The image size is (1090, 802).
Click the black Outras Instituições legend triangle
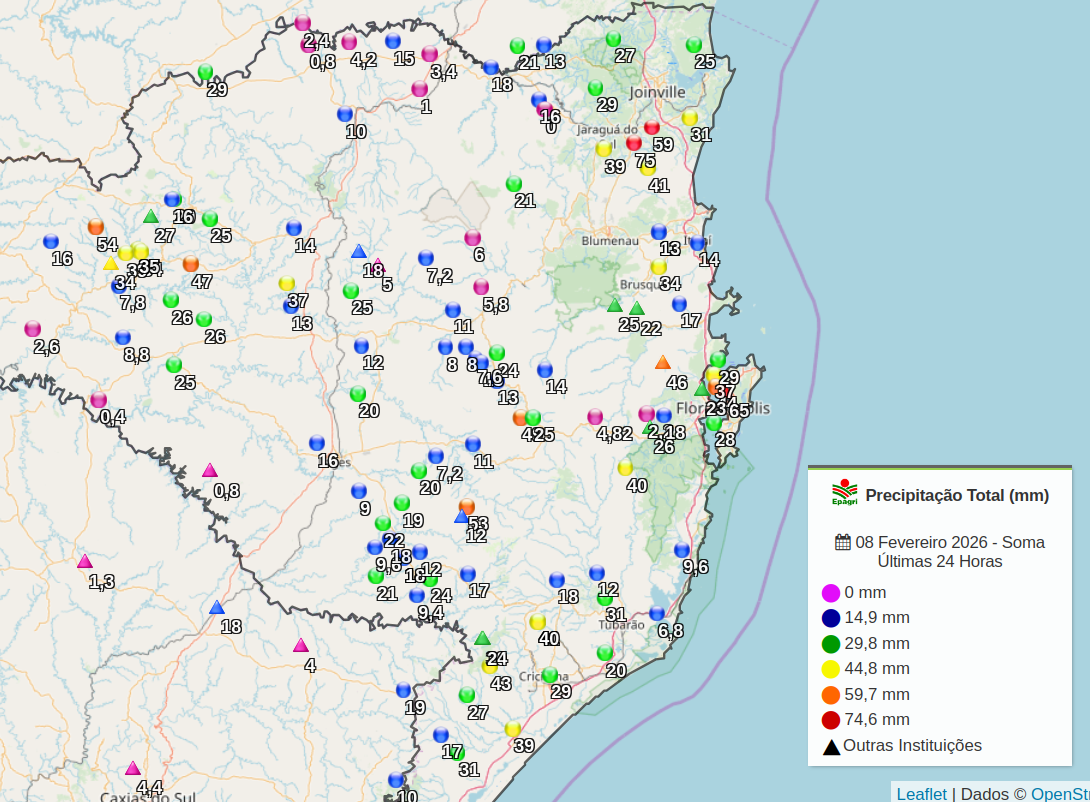[831, 746]
